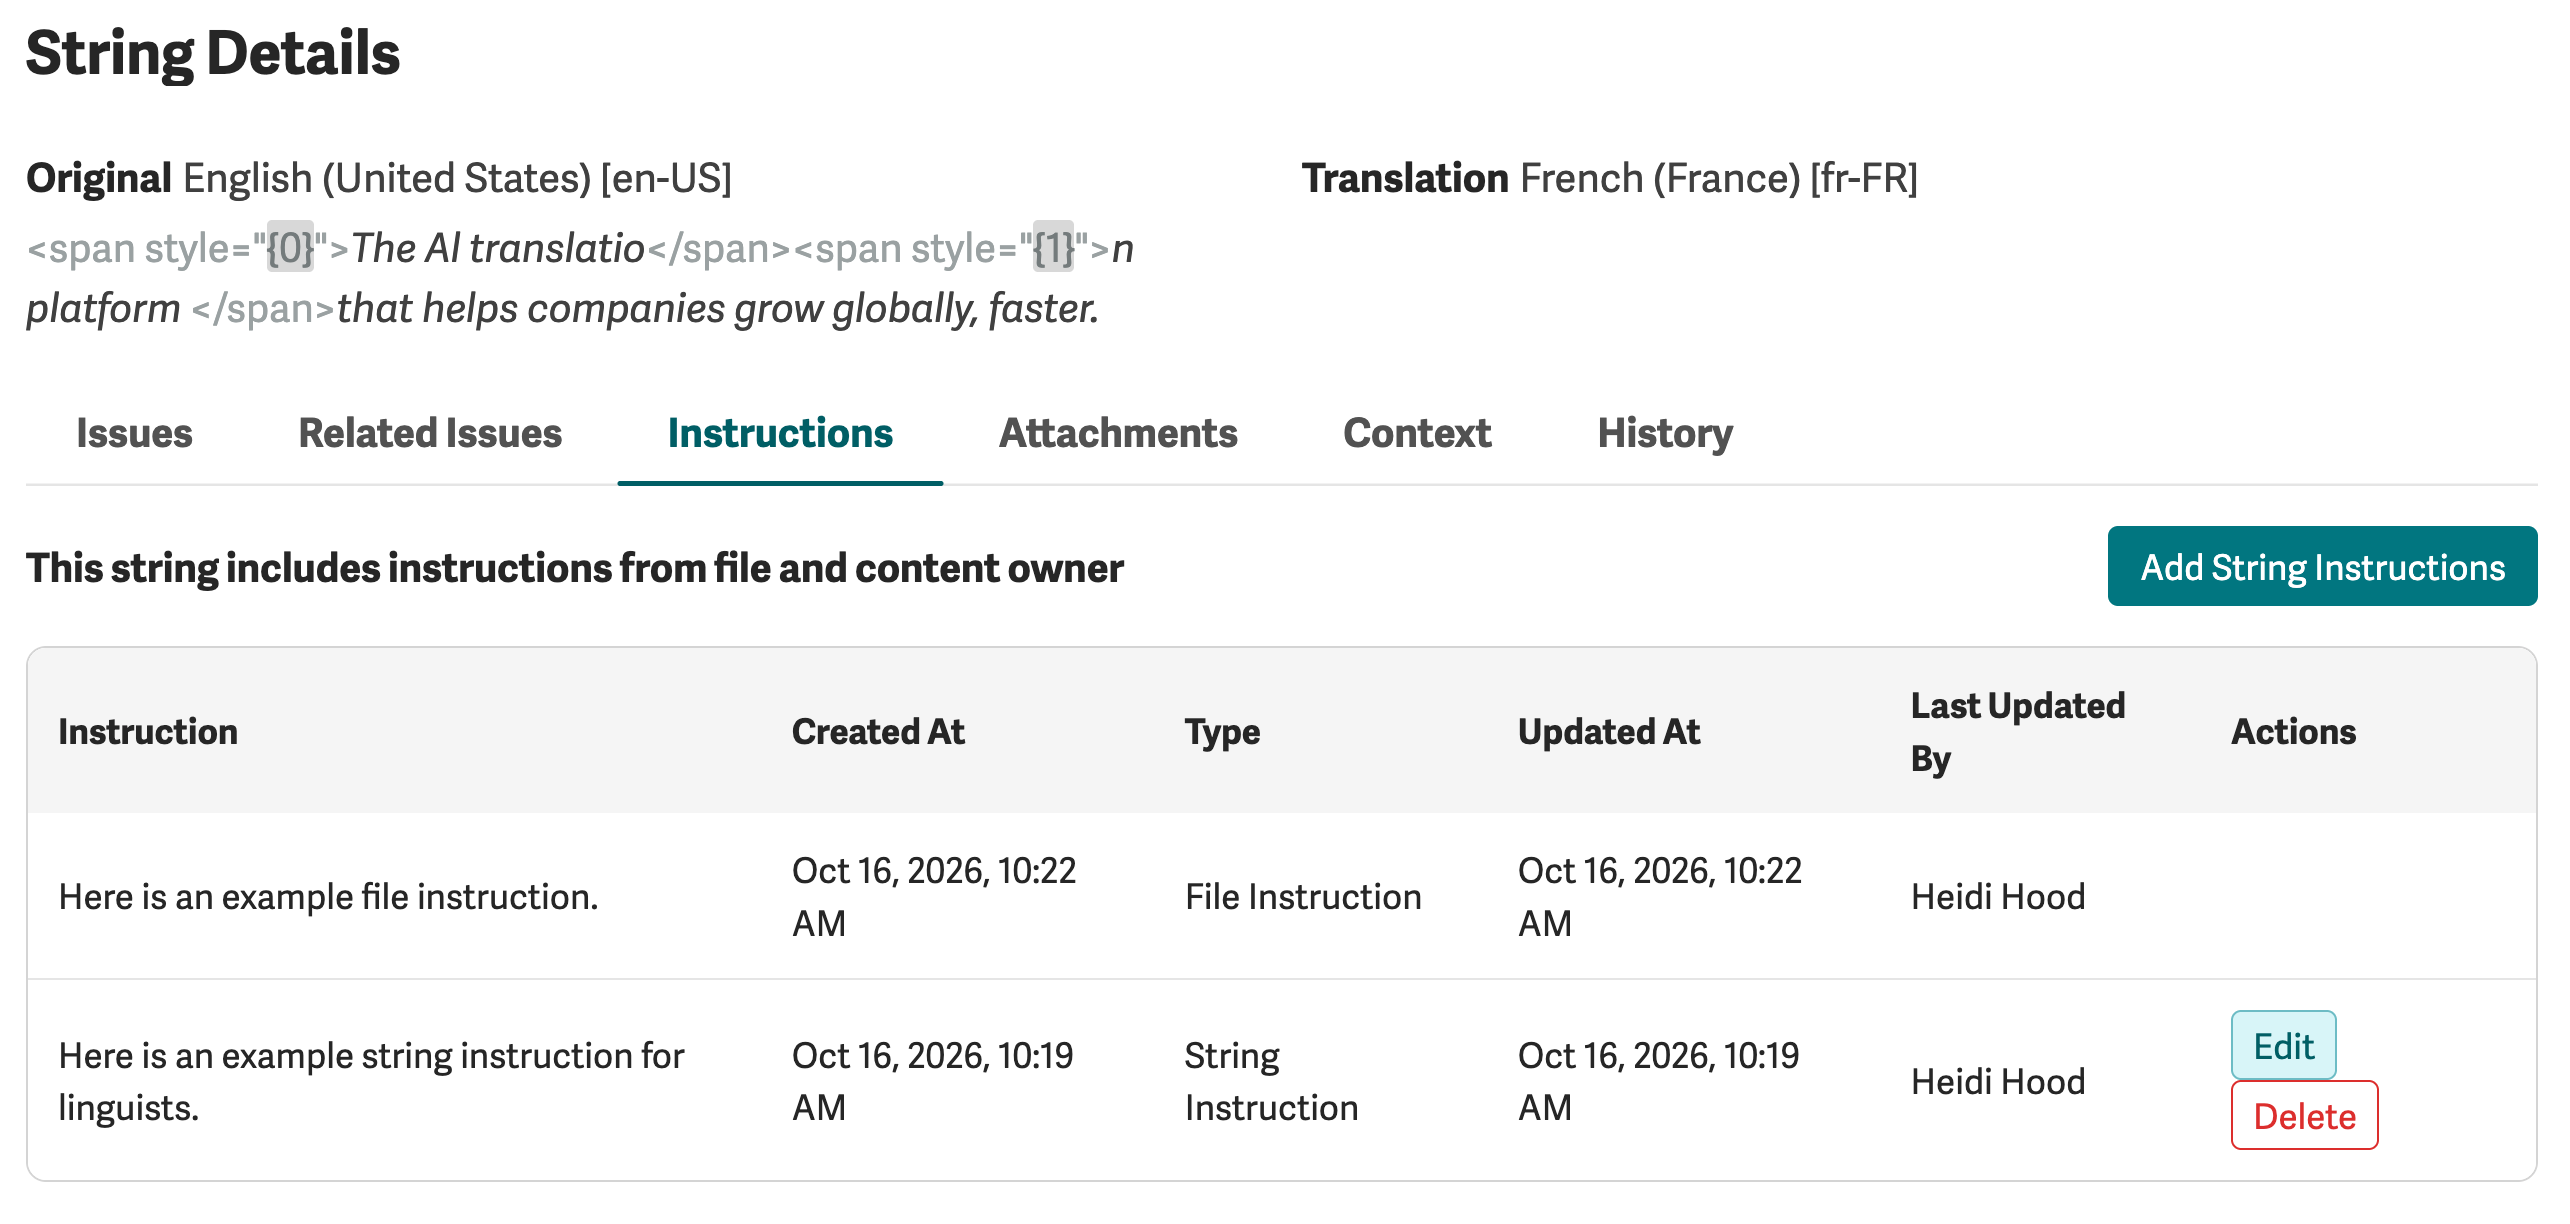This screenshot has width=2570, height=1224.
Task: Click the Type column header
Action: coord(1222,731)
